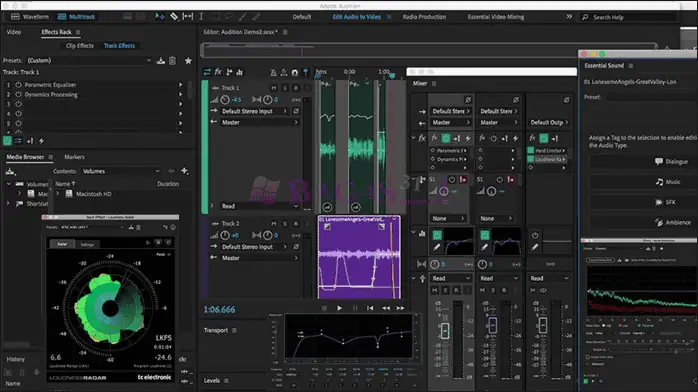Open the Media Browser tab
The height and width of the screenshot is (392, 698).
(x=25, y=157)
